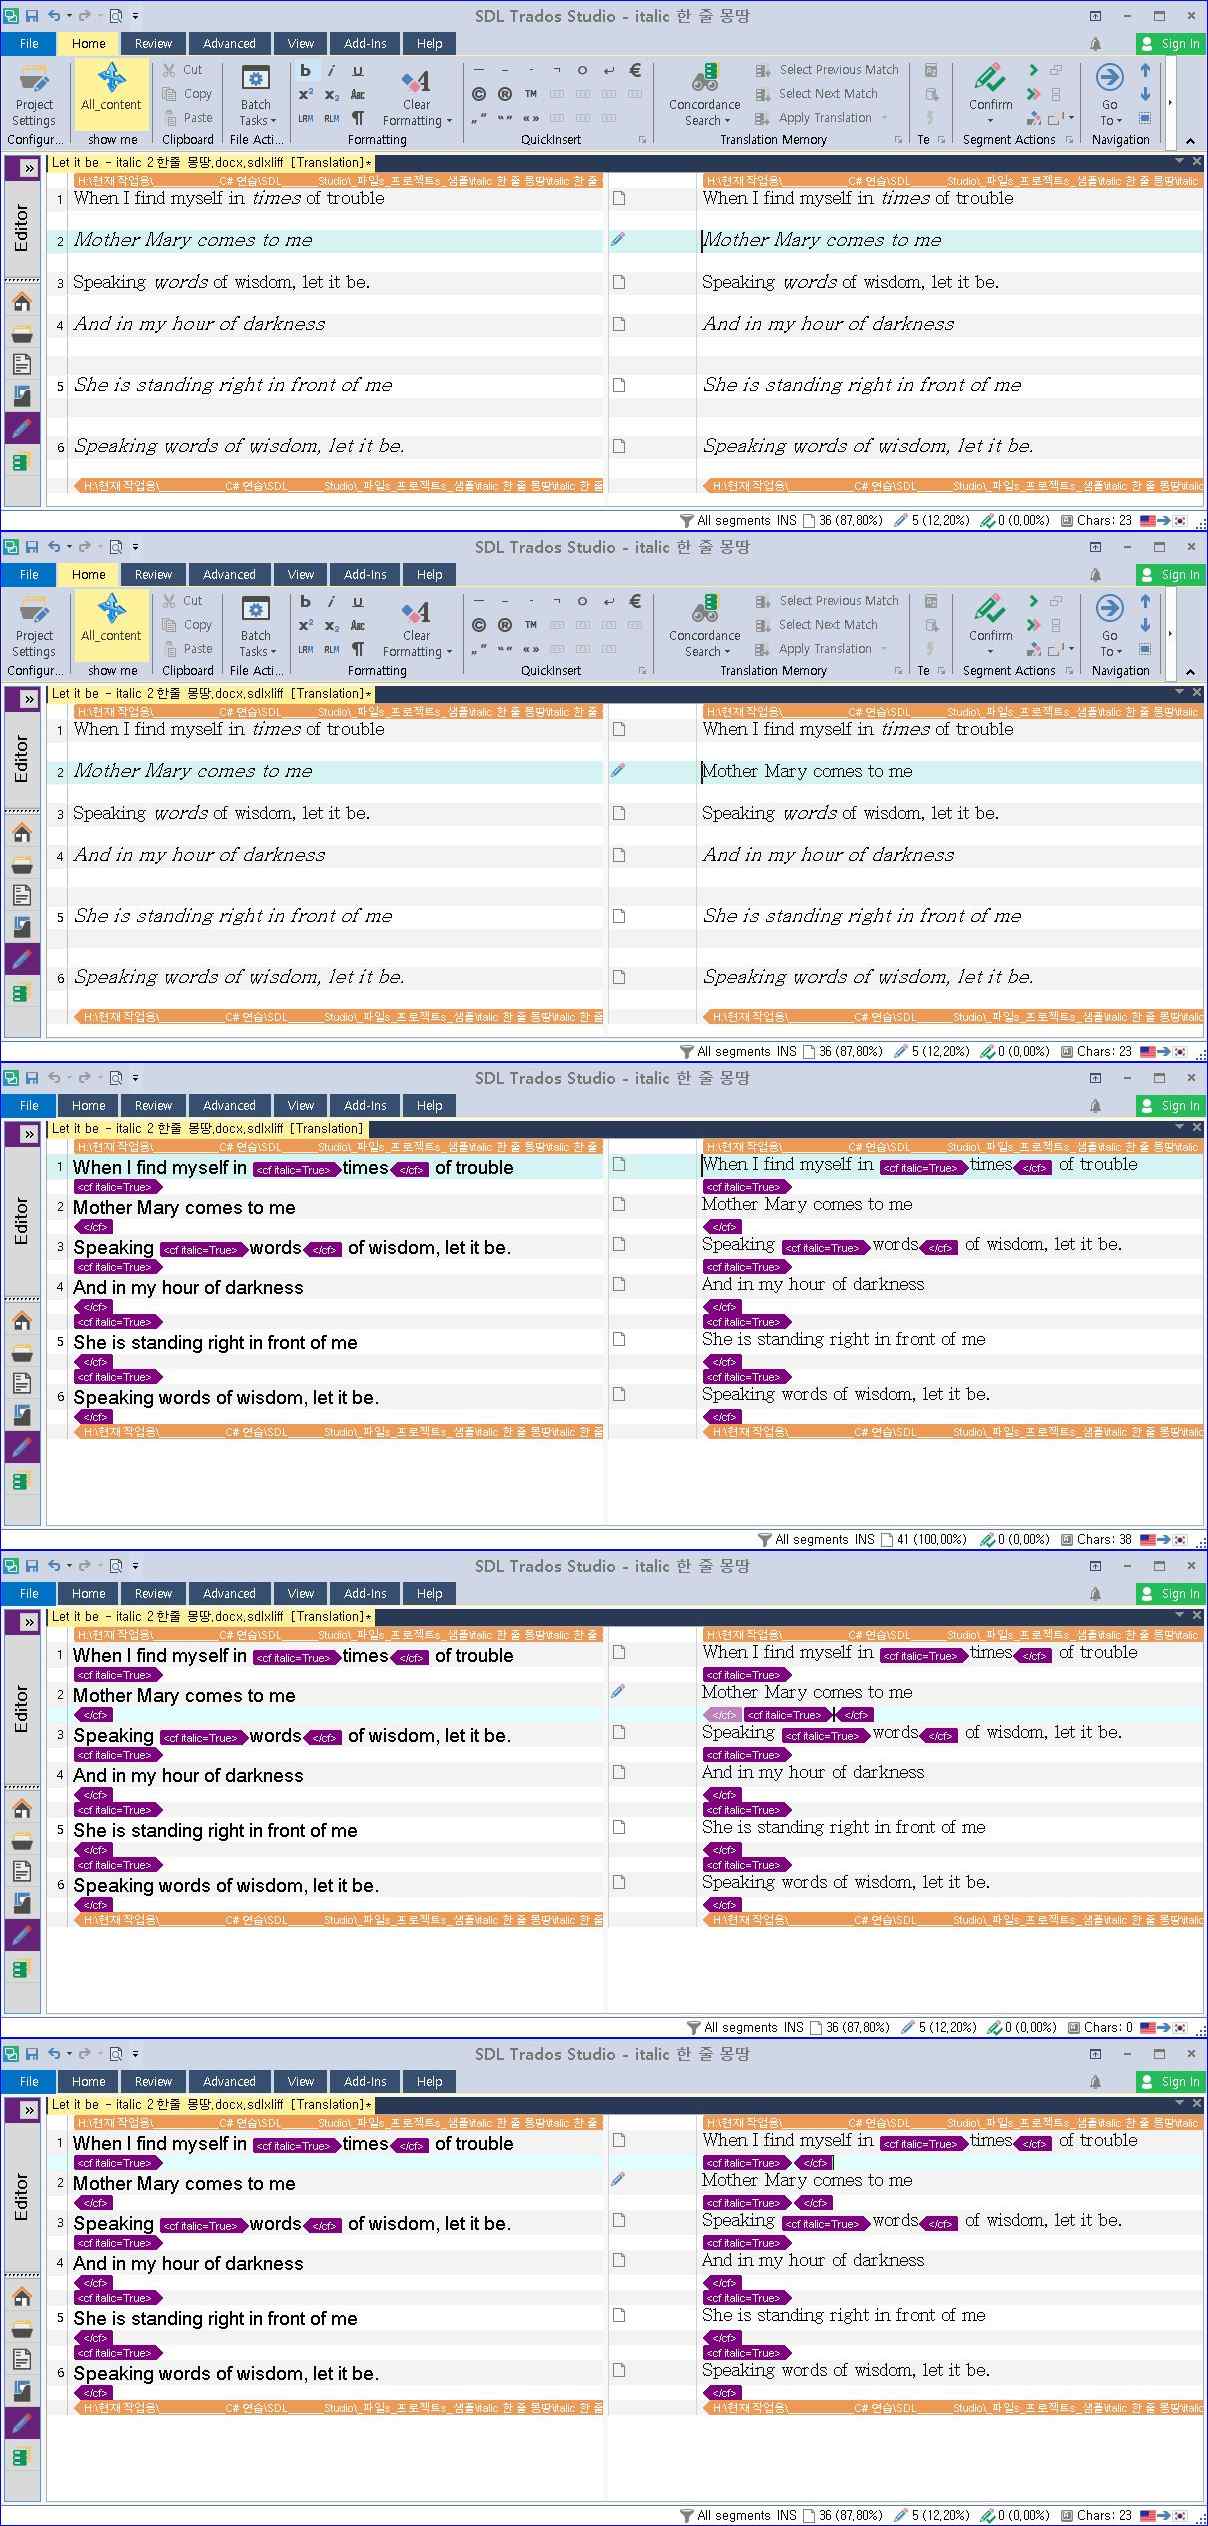Click Select Next Match in the top window
1208x2526 pixels.
tap(817, 94)
